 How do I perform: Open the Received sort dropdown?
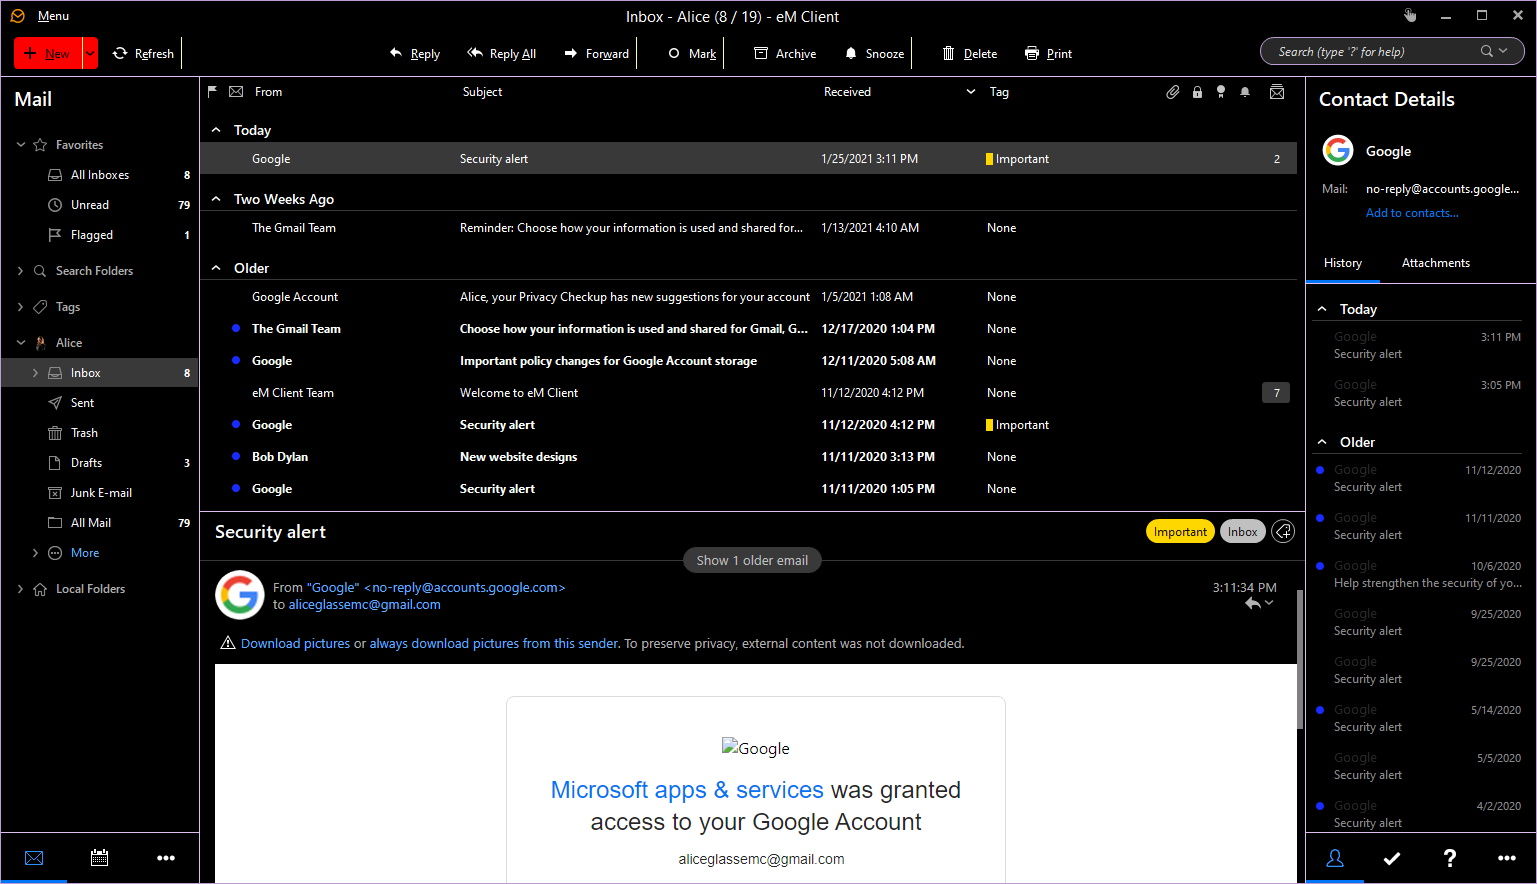969,91
